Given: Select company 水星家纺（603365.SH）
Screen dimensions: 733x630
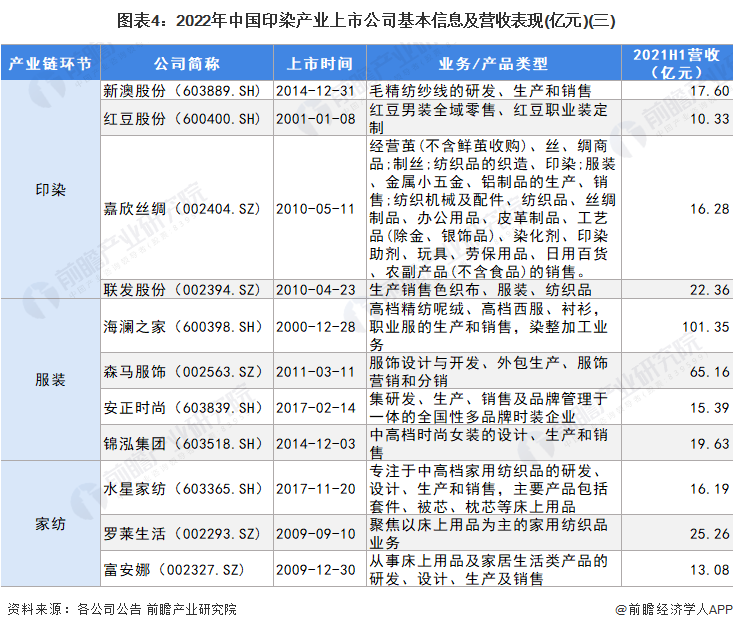Looking at the screenshot, I should pos(182,488).
